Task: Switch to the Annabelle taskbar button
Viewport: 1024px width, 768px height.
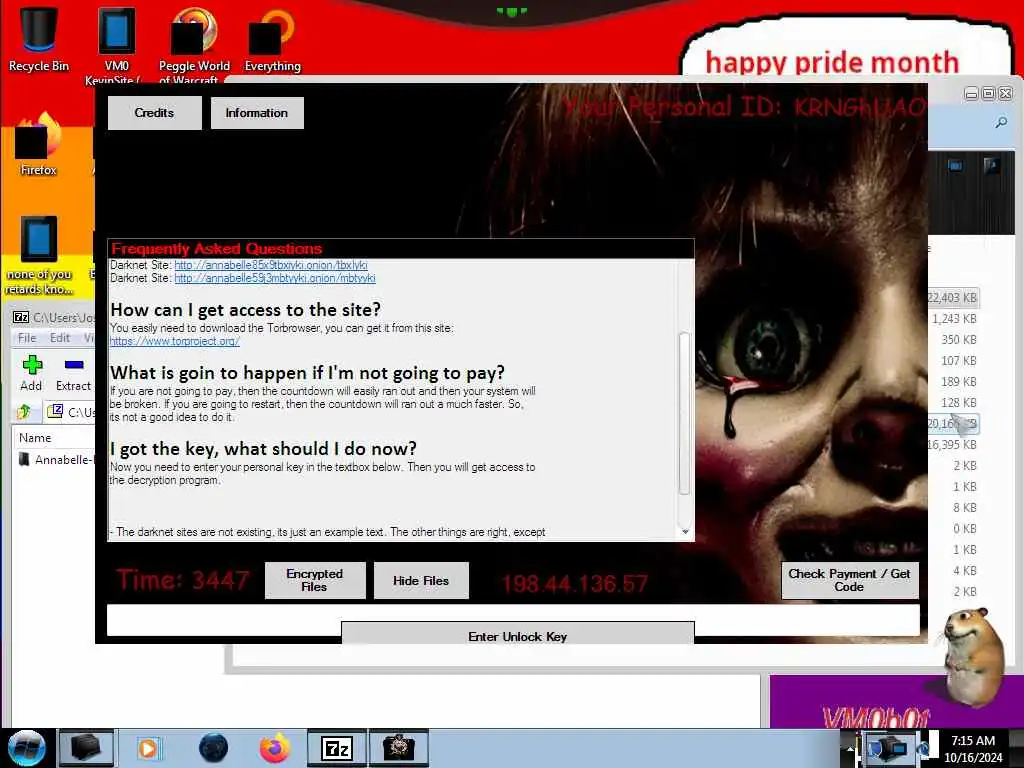Action: coord(399,748)
